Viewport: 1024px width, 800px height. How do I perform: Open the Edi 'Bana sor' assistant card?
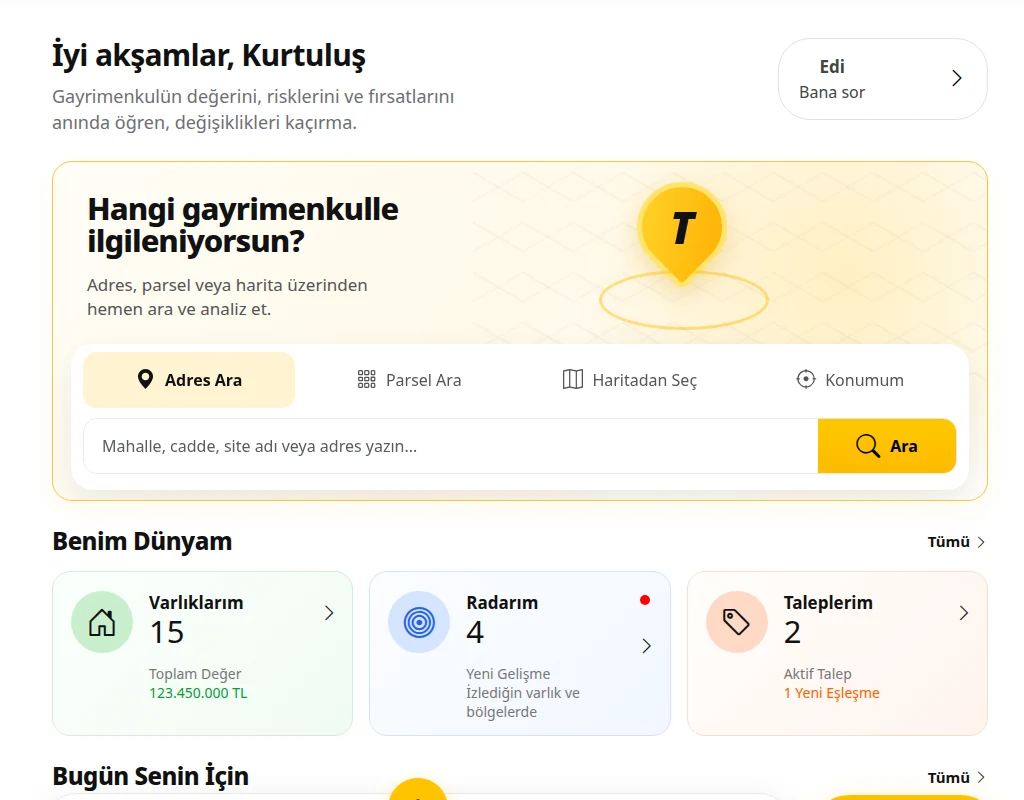pyautogui.click(x=882, y=79)
